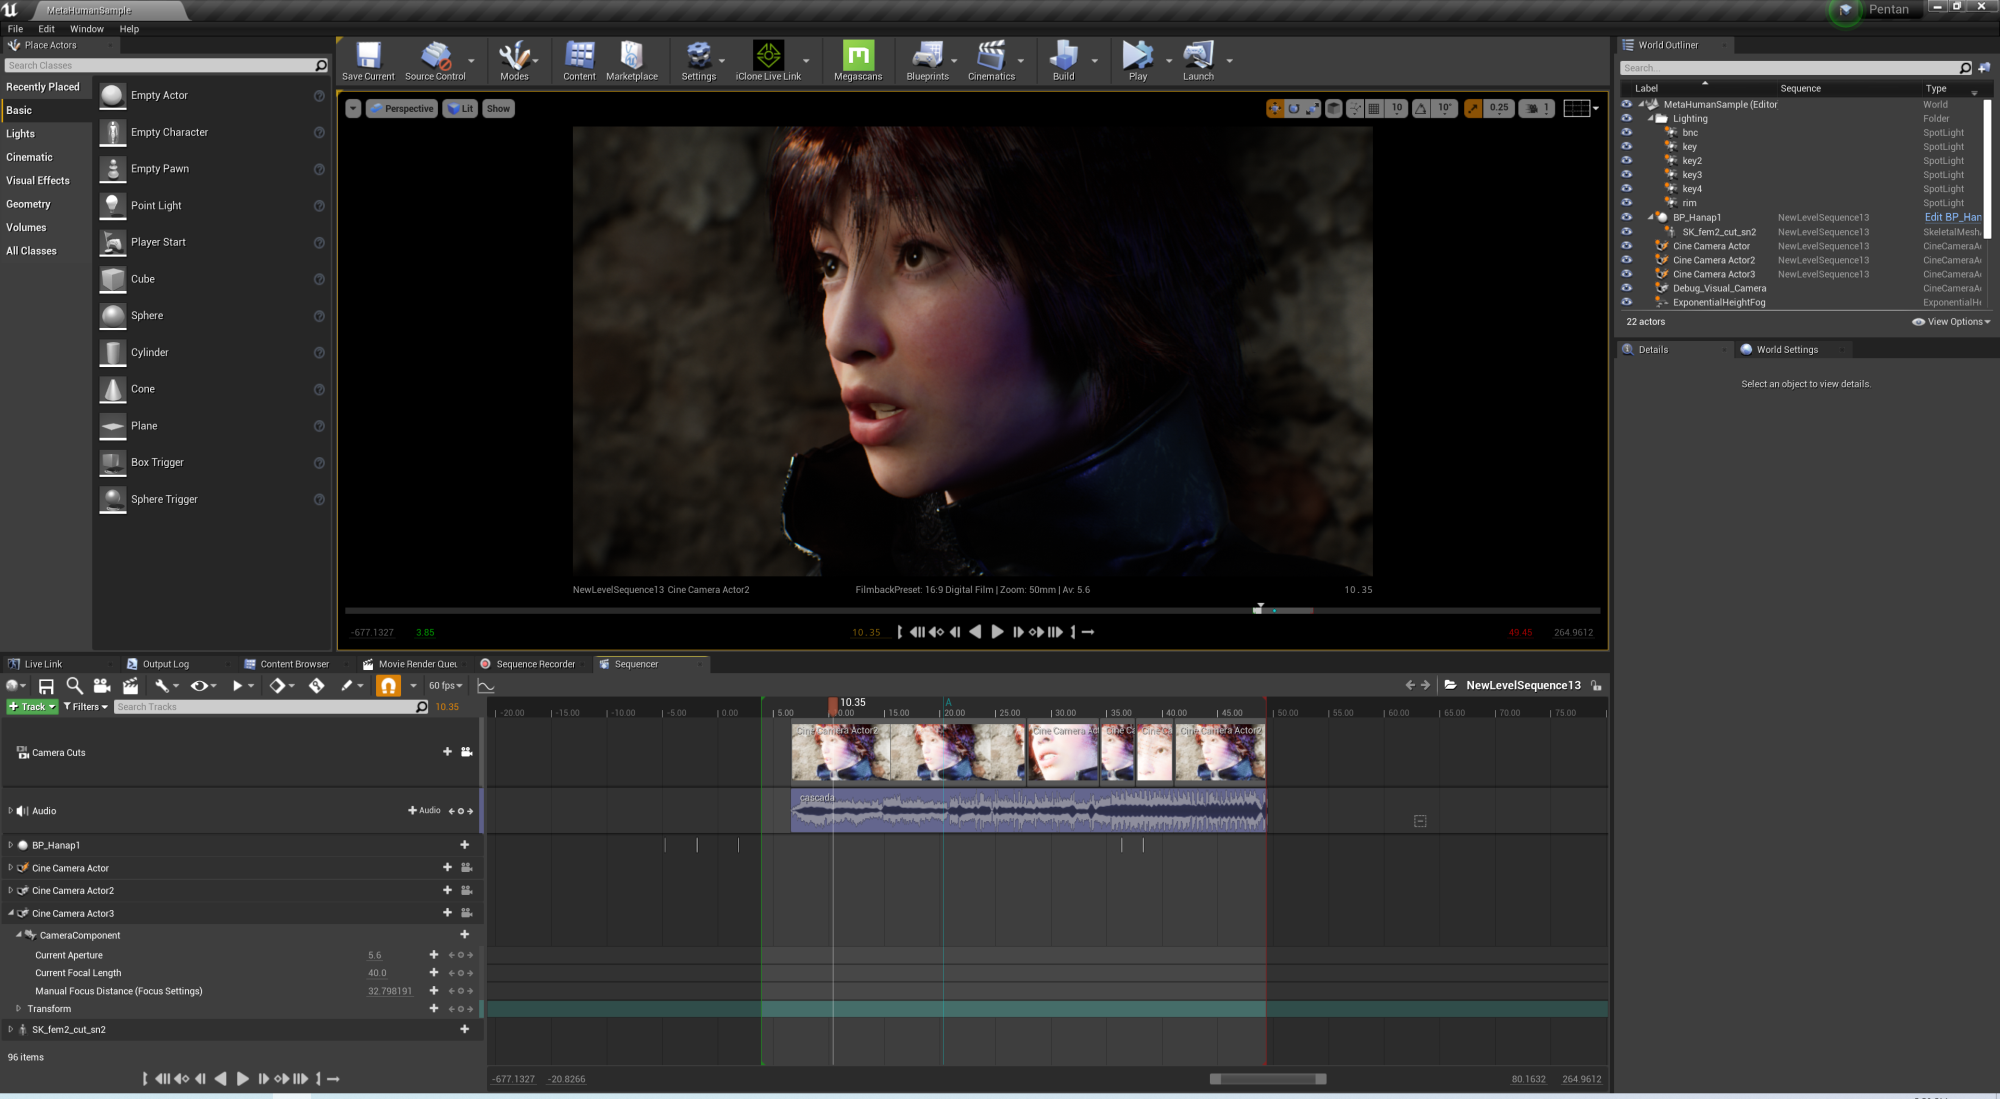Select the Lights category in Place Actors

(x=20, y=134)
